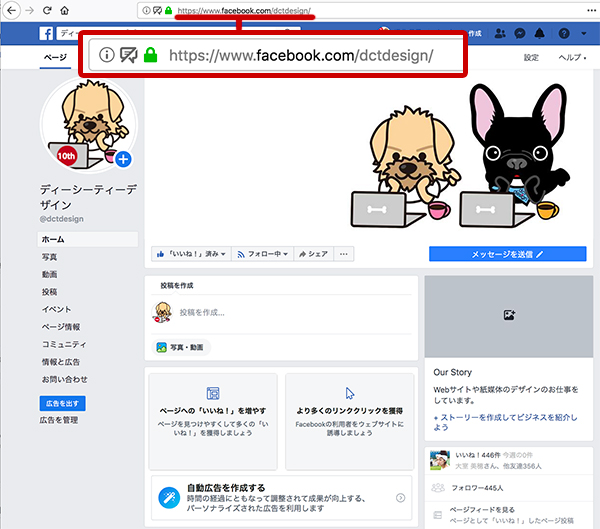This screenshot has width=600, height=529.
Task: Click the blue plus on the profile picture
Action: coord(123,159)
